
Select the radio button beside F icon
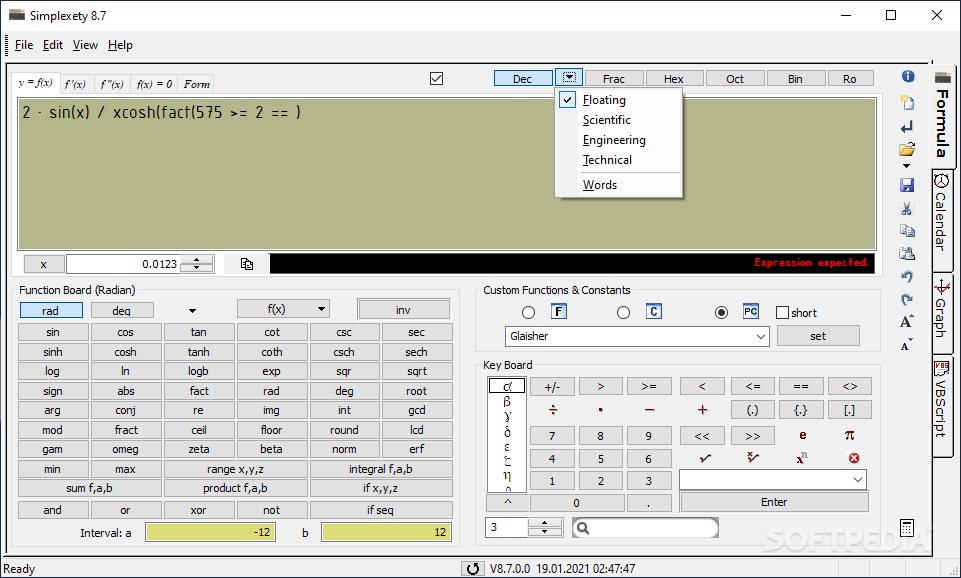(x=528, y=313)
